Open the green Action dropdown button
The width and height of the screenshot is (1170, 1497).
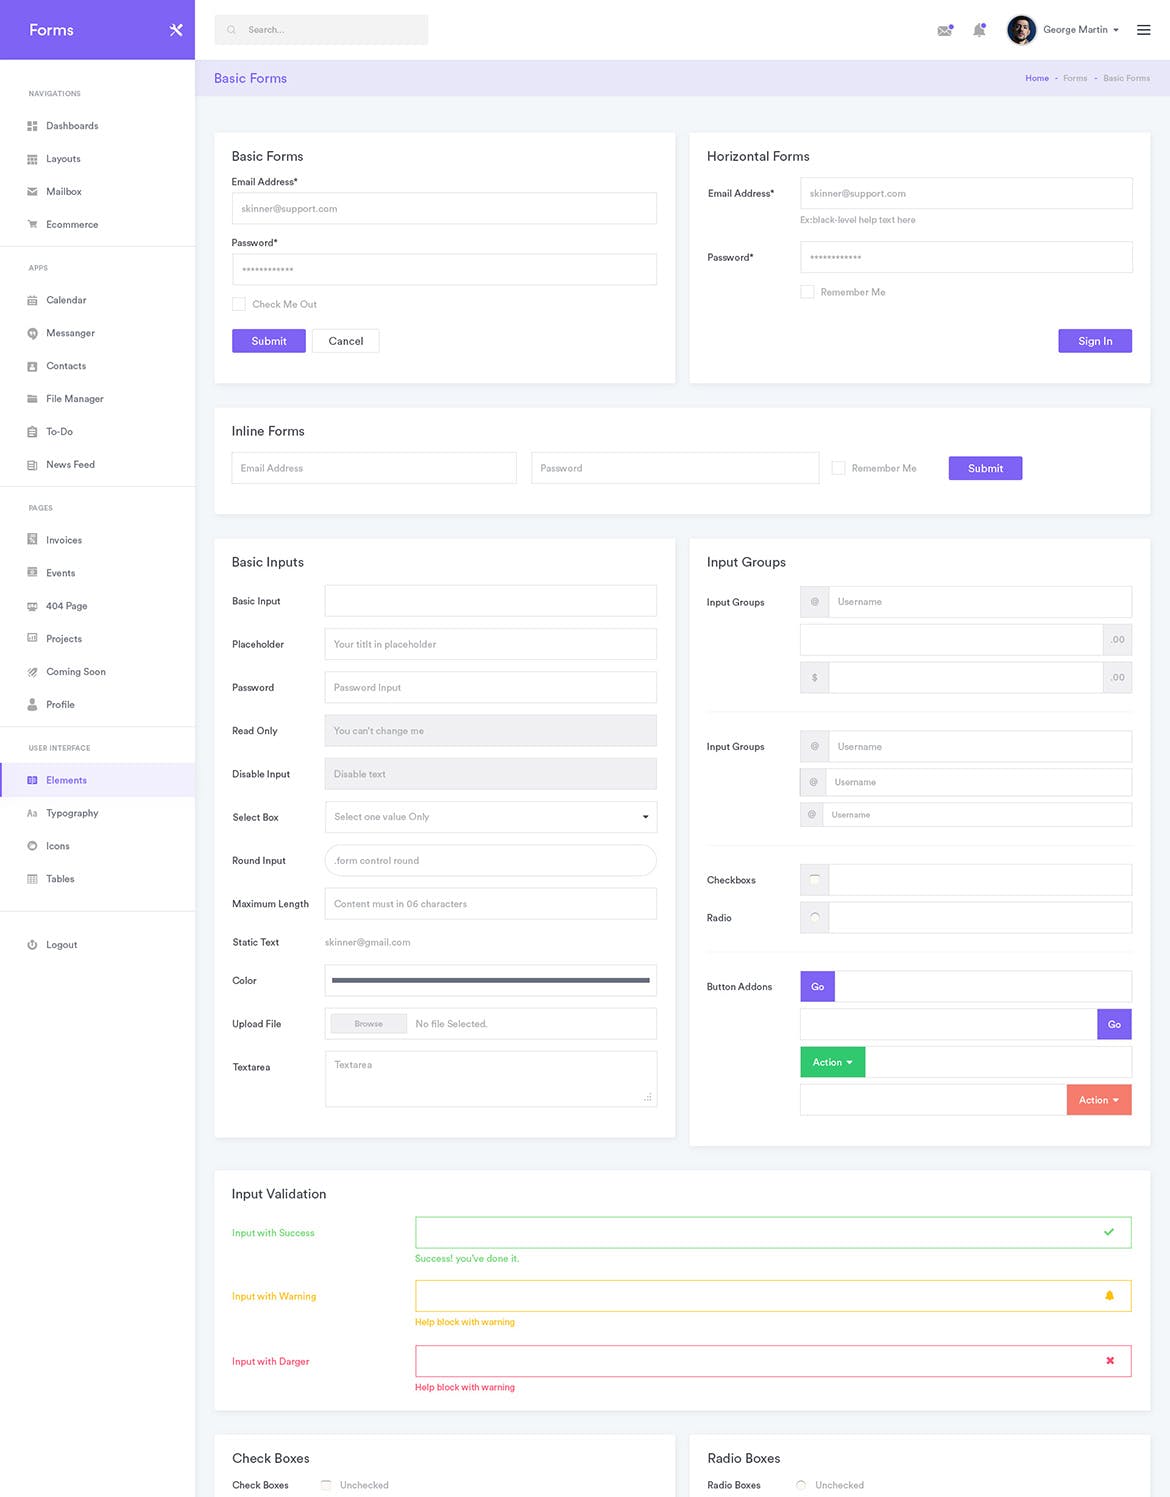832,1062
